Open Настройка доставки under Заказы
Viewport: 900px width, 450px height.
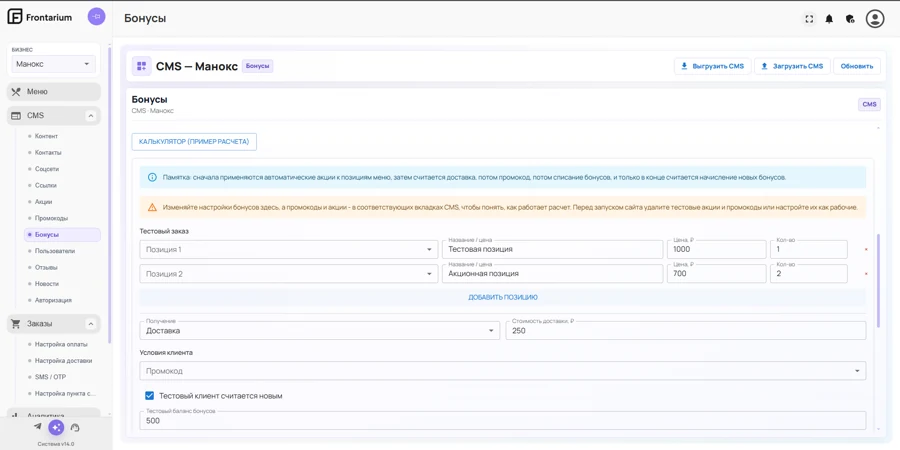[63, 361]
